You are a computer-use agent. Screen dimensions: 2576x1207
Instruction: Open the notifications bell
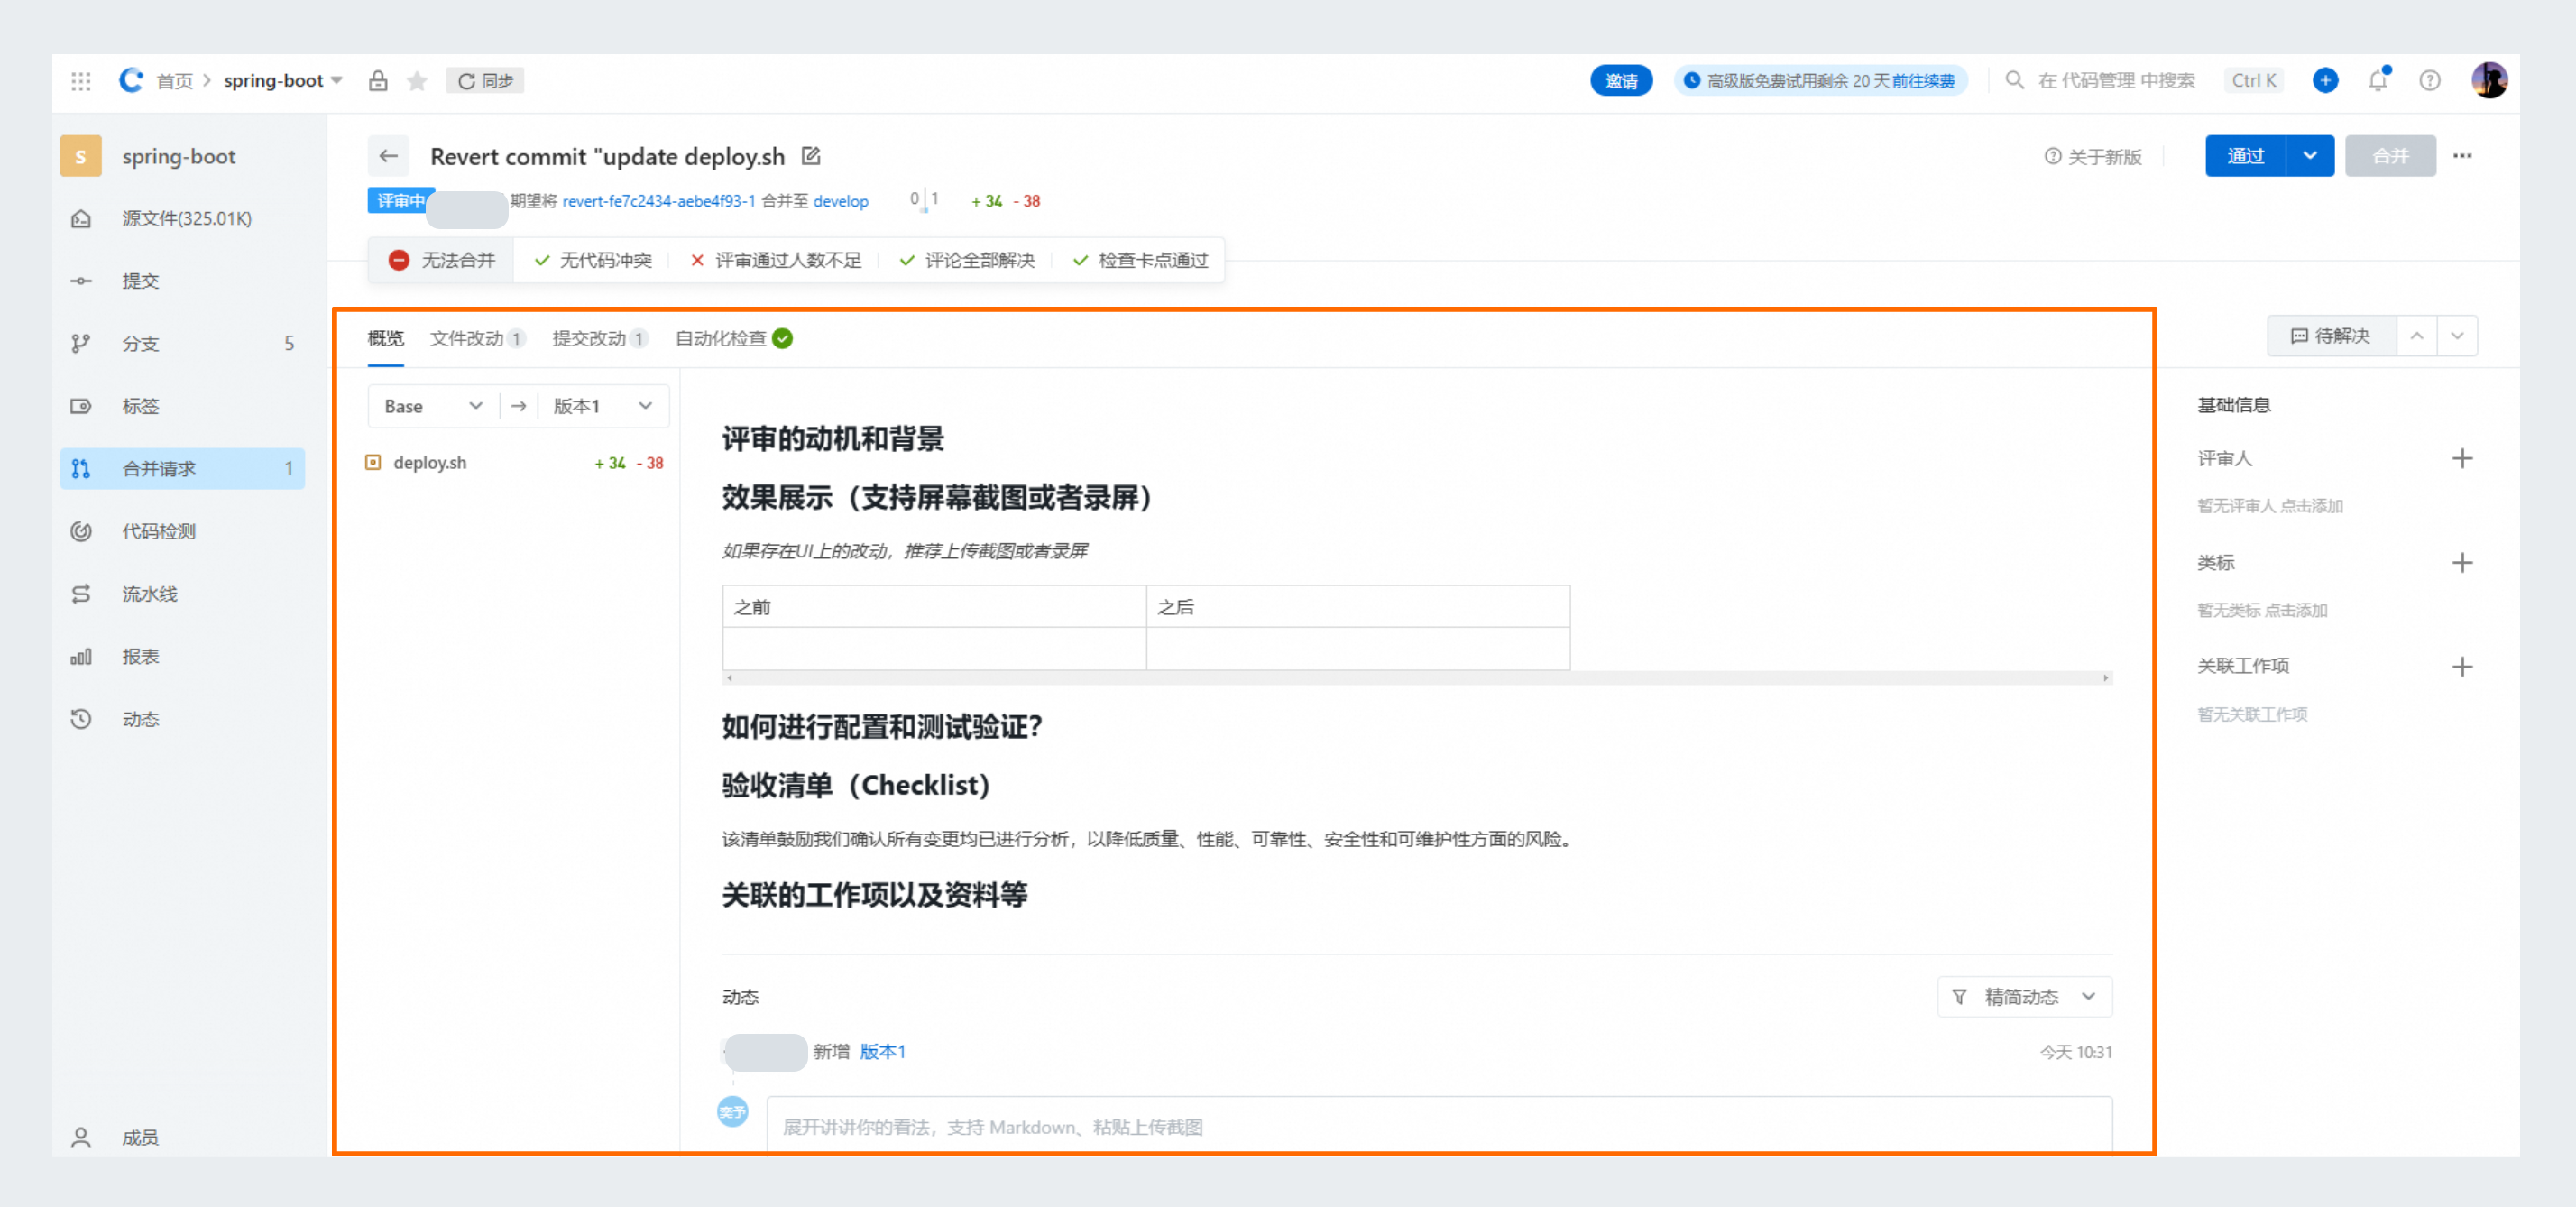pos(2378,81)
